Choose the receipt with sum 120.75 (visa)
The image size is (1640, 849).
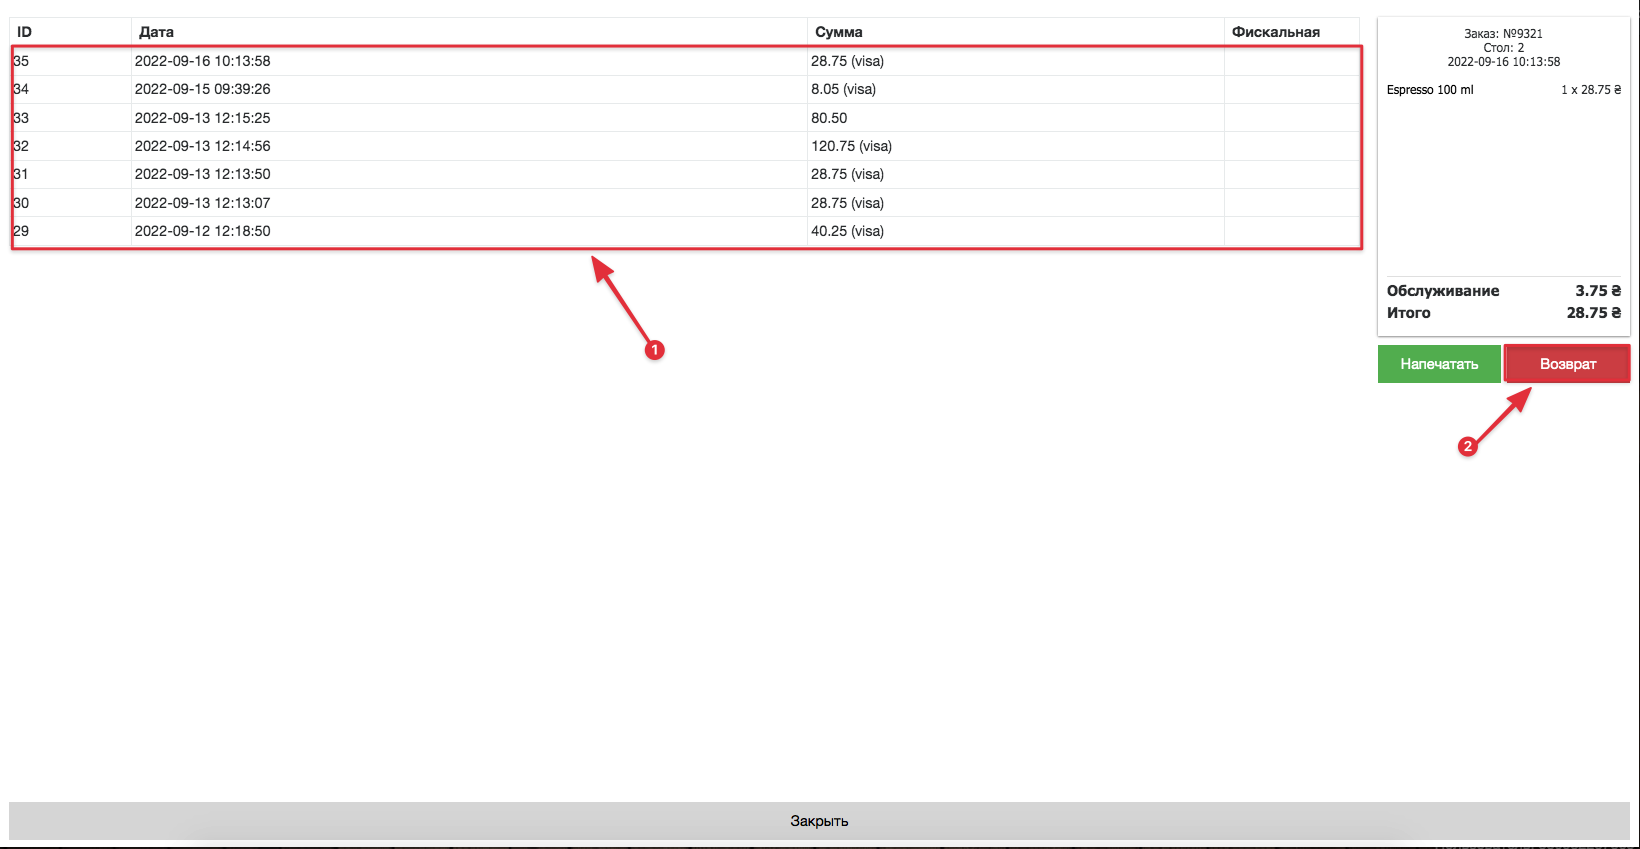coord(851,146)
